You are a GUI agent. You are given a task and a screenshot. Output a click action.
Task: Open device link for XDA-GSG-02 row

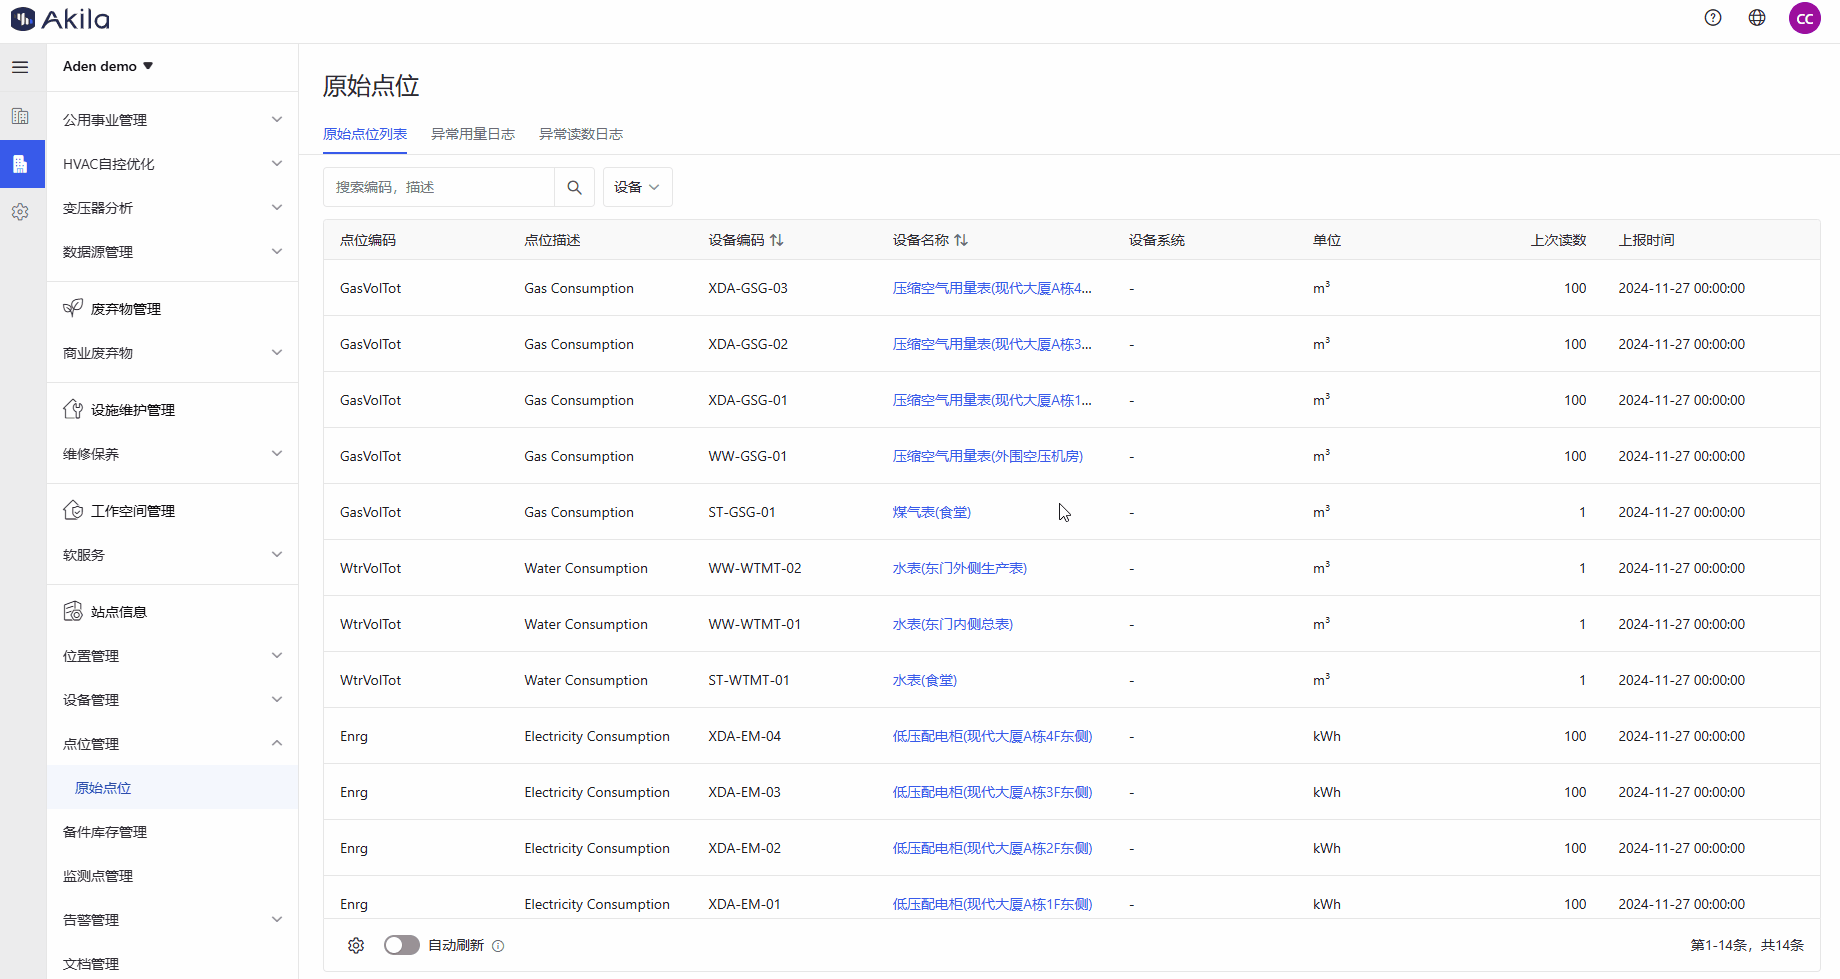click(992, 344)
